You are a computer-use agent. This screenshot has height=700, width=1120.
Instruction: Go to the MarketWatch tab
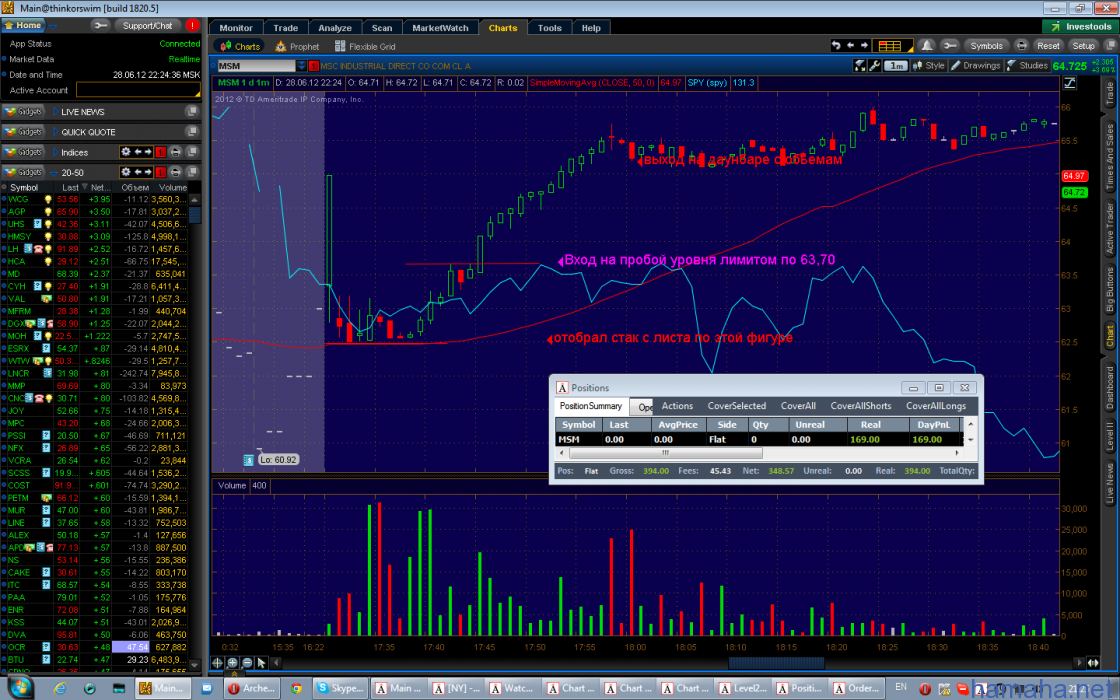tap(440, 28)
